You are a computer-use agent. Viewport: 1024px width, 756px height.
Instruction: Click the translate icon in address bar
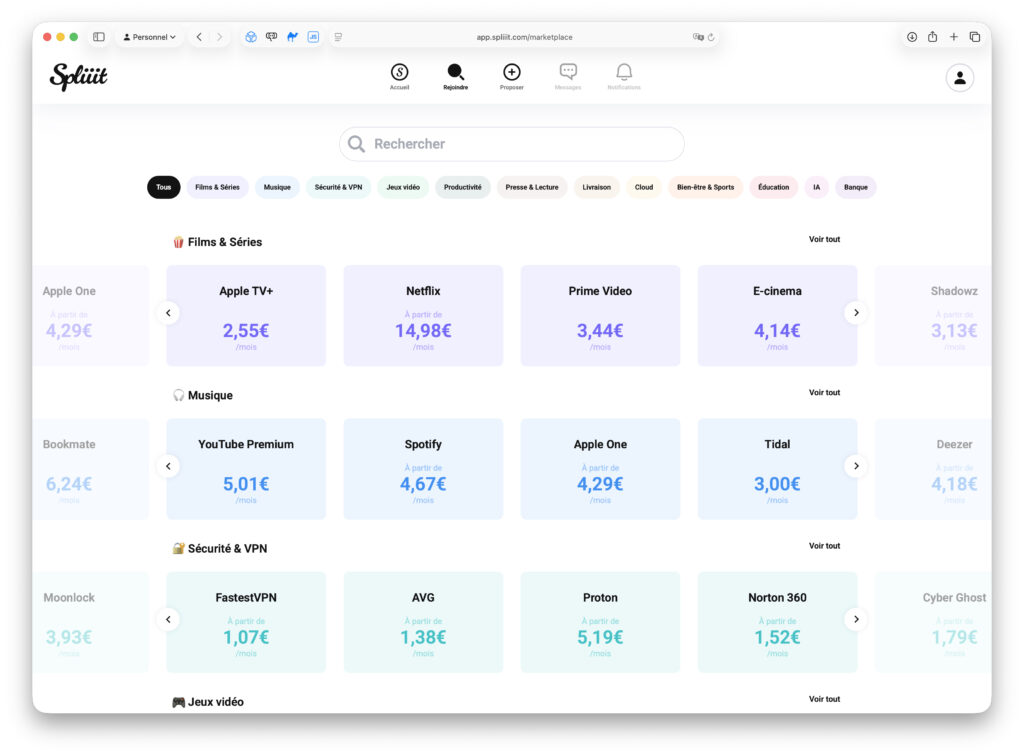click(x=698, y=37)
